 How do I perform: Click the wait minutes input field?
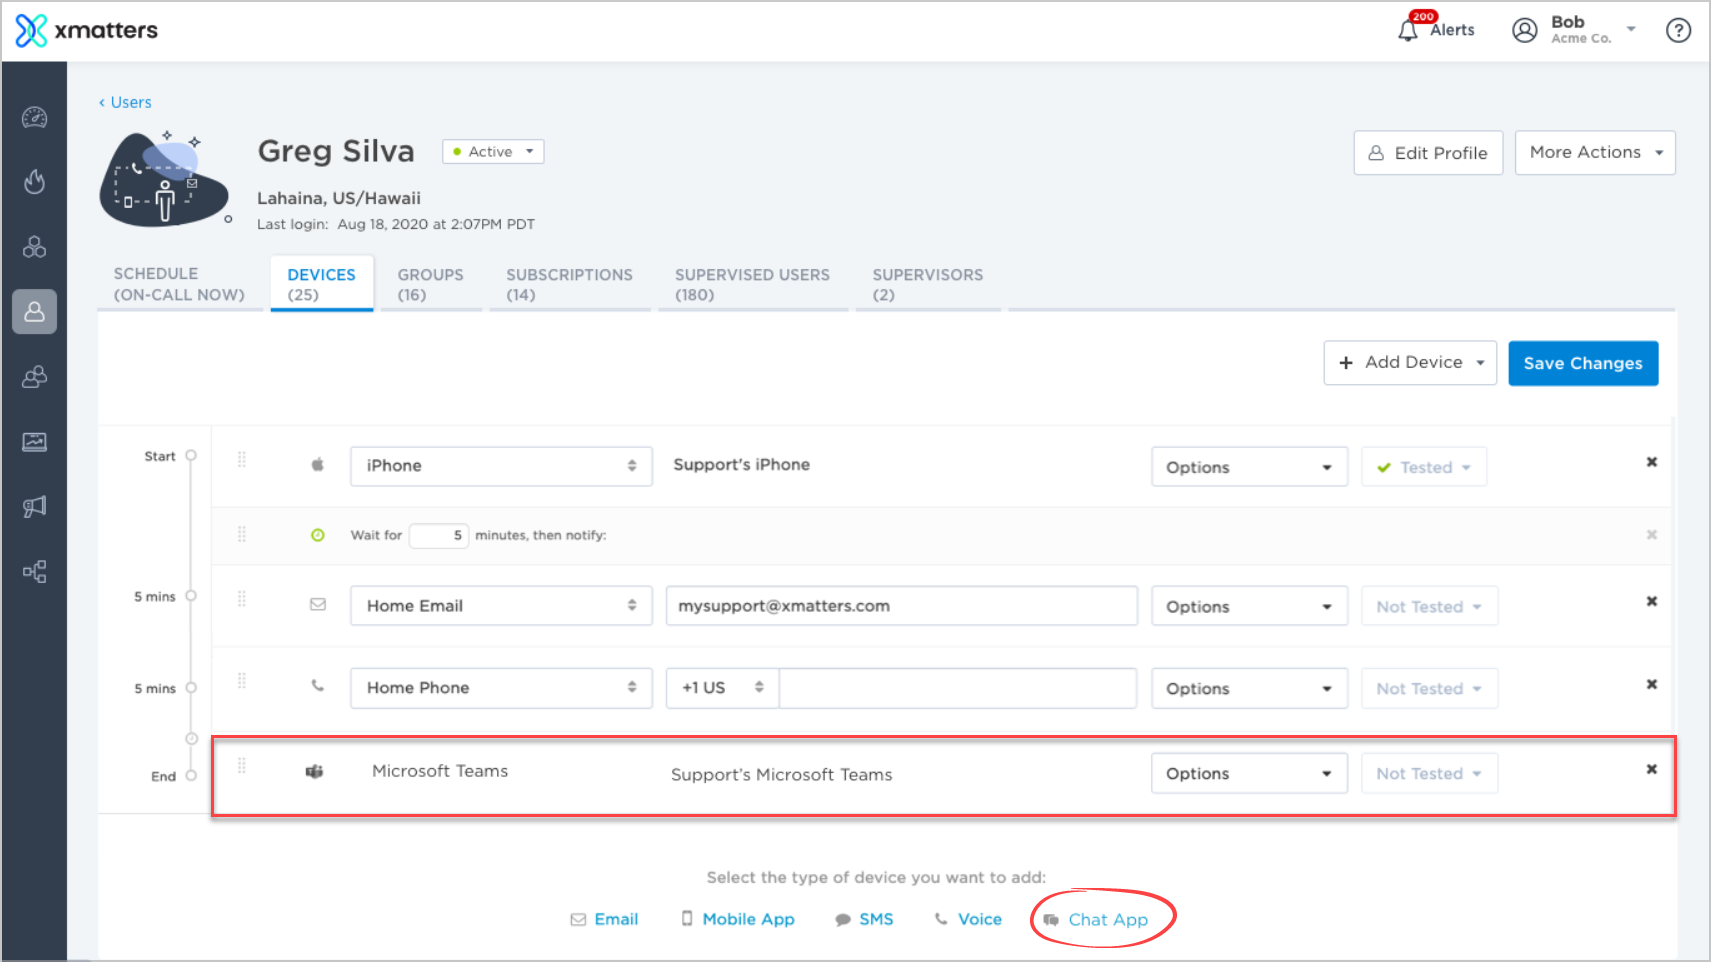coord(439,535)
